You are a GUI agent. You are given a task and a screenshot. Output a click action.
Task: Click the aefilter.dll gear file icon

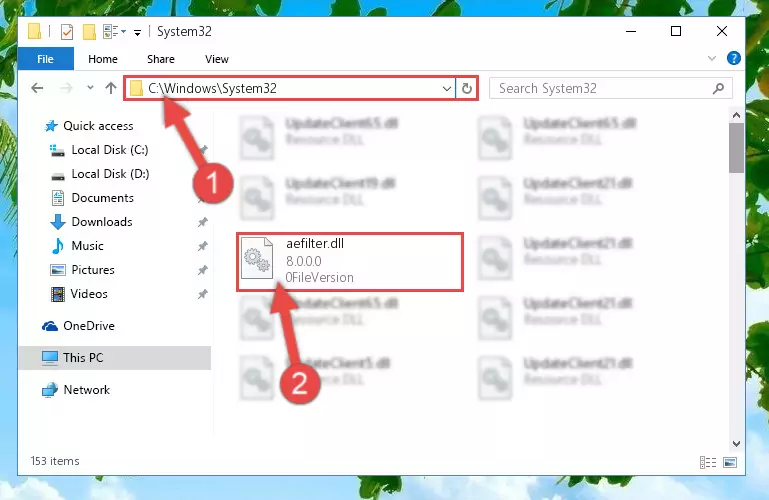[x=257, y=258]
